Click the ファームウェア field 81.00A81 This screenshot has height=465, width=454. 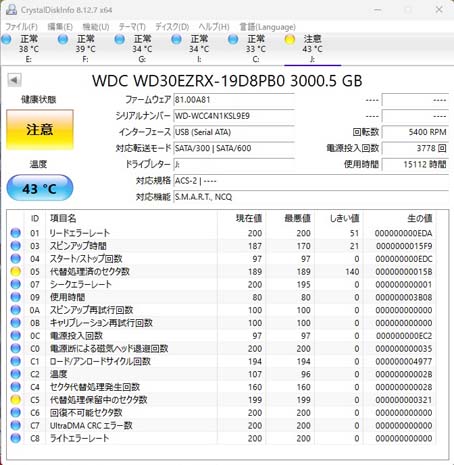coord(234,100)
